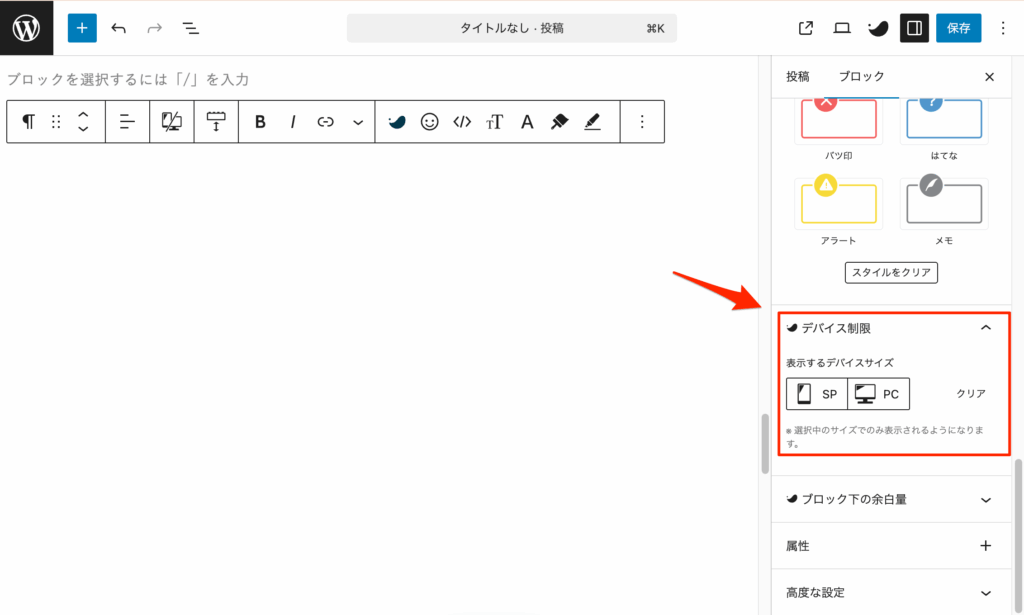Open the emoji picker icon
This screenshot has height=615, width=1024.
[x=429, y=122]
